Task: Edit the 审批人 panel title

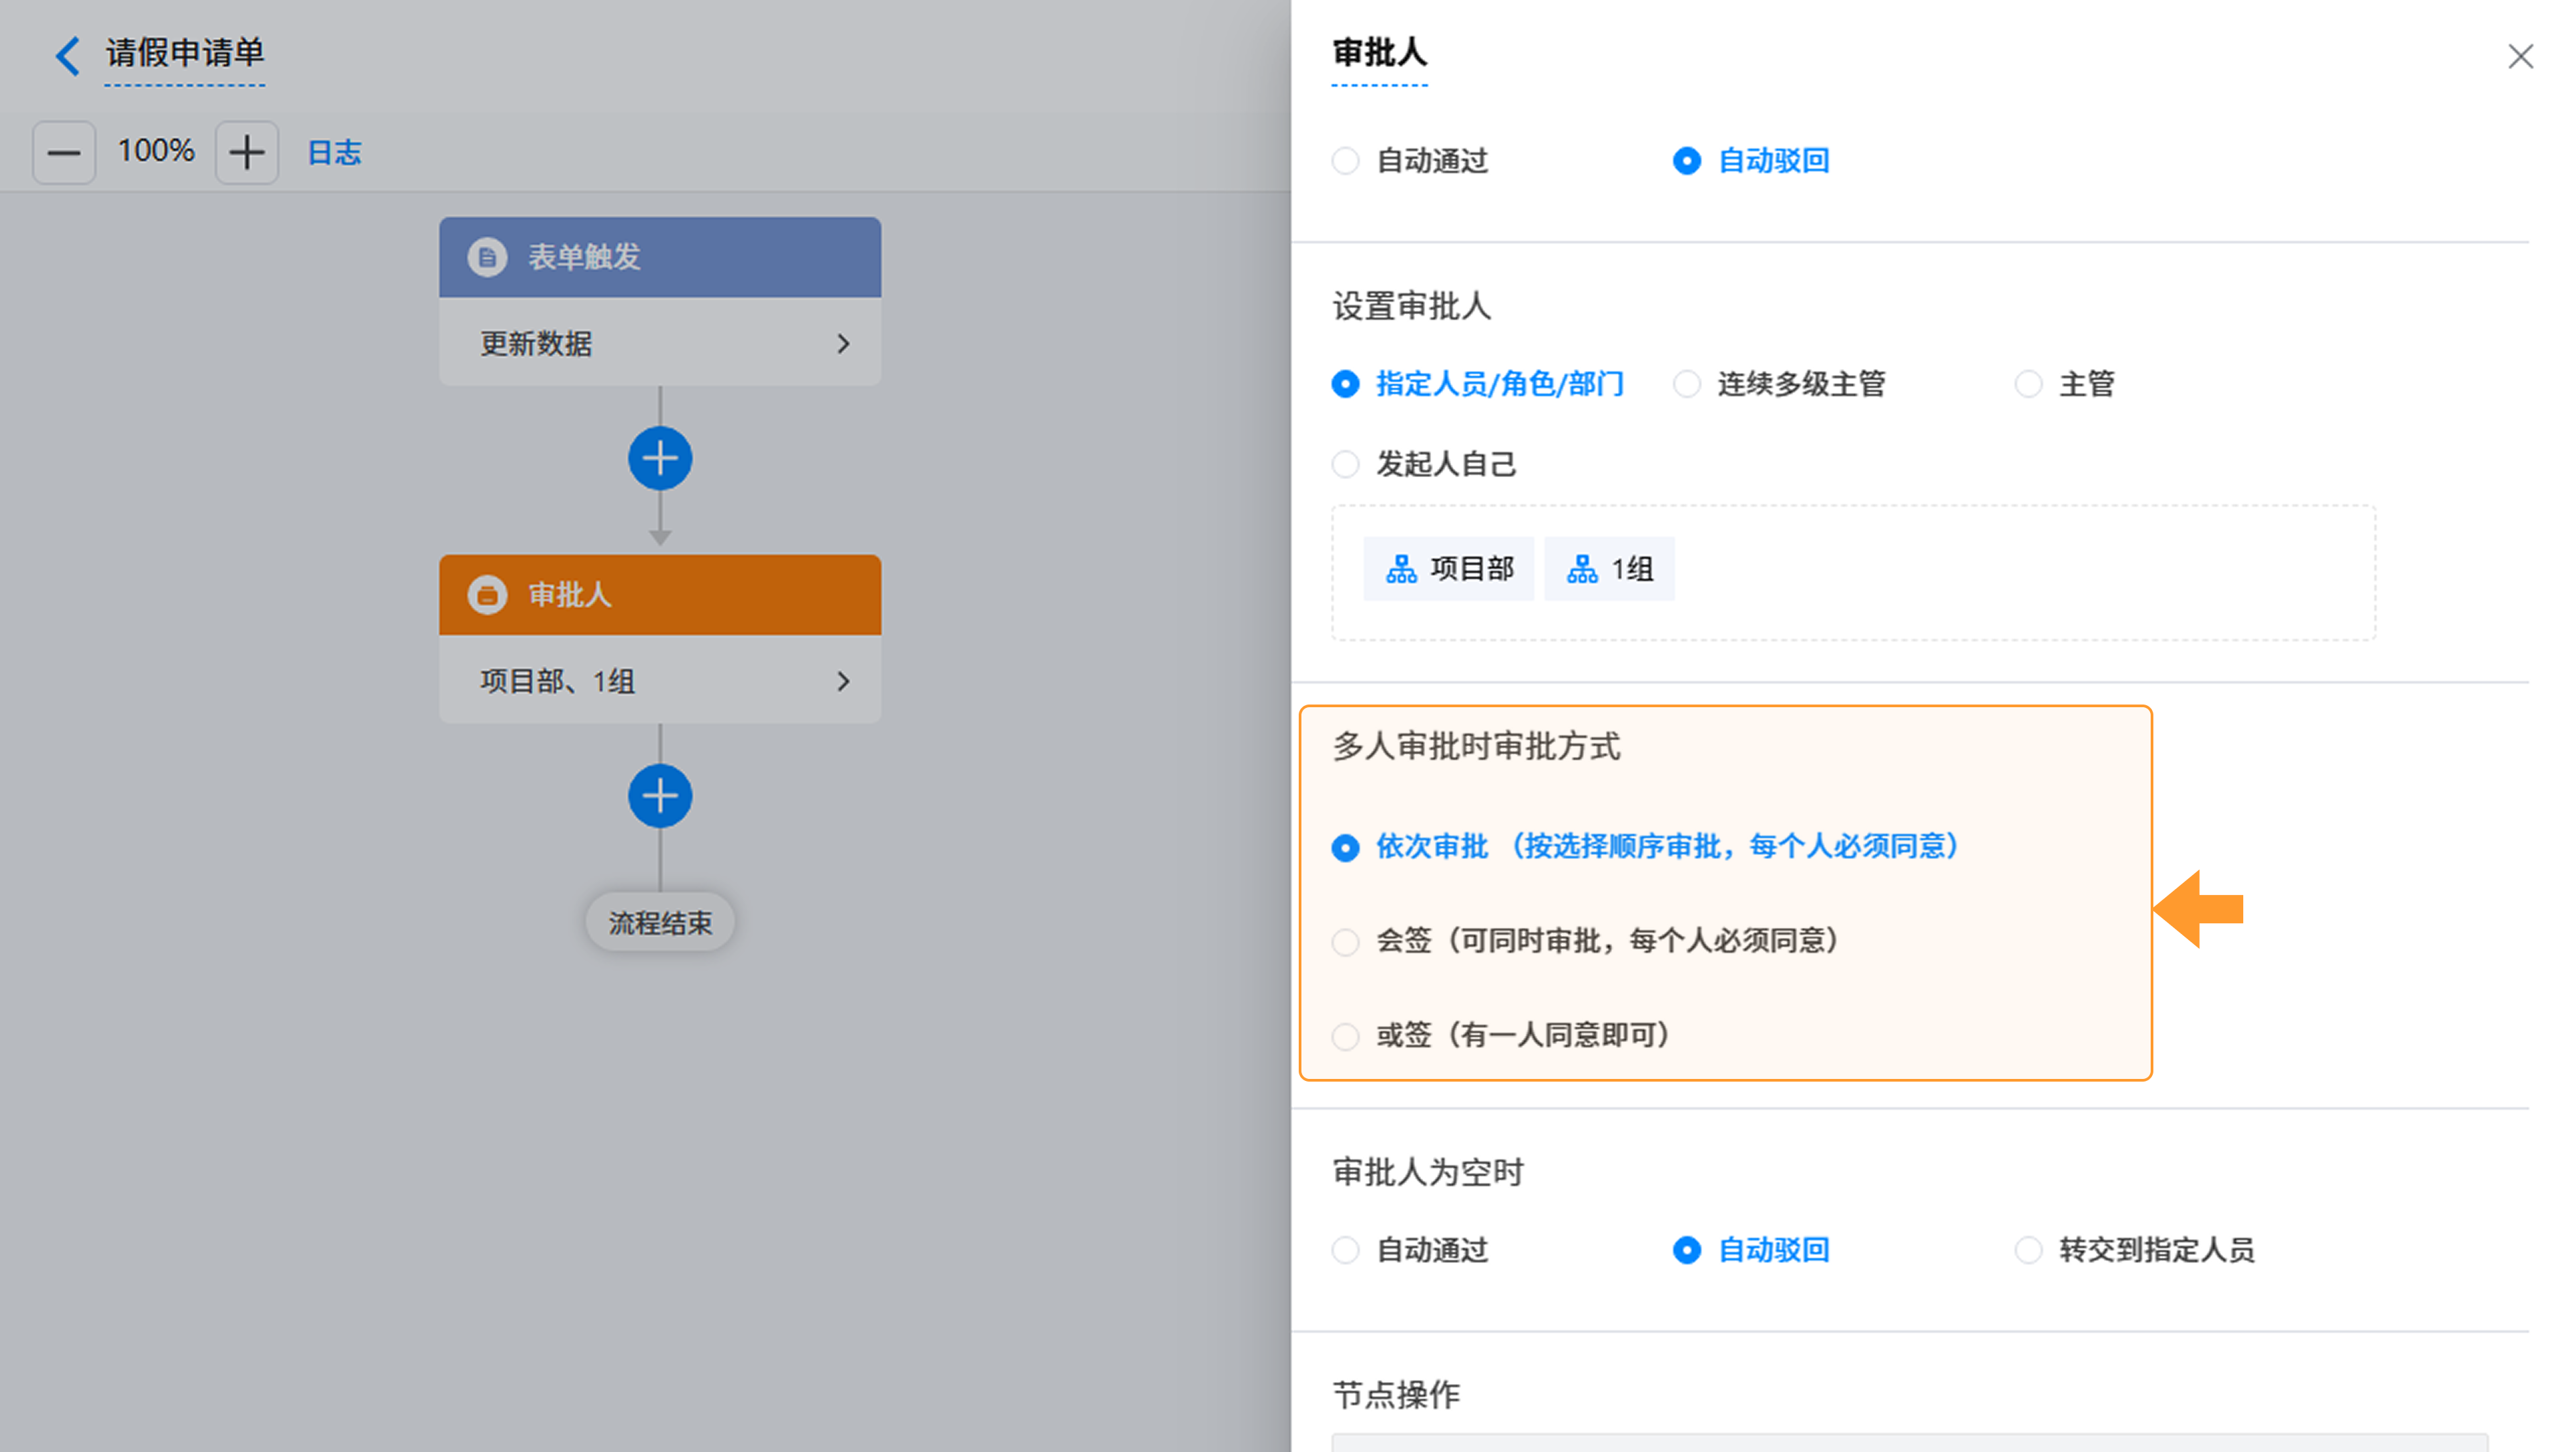Action: 1380,53
